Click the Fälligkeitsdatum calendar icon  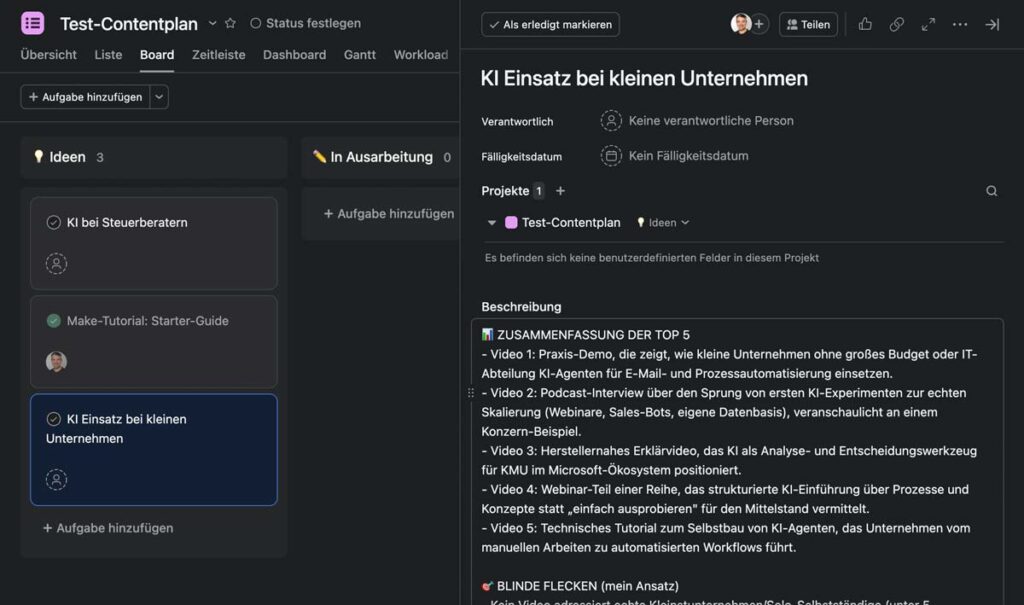[611, 156]
